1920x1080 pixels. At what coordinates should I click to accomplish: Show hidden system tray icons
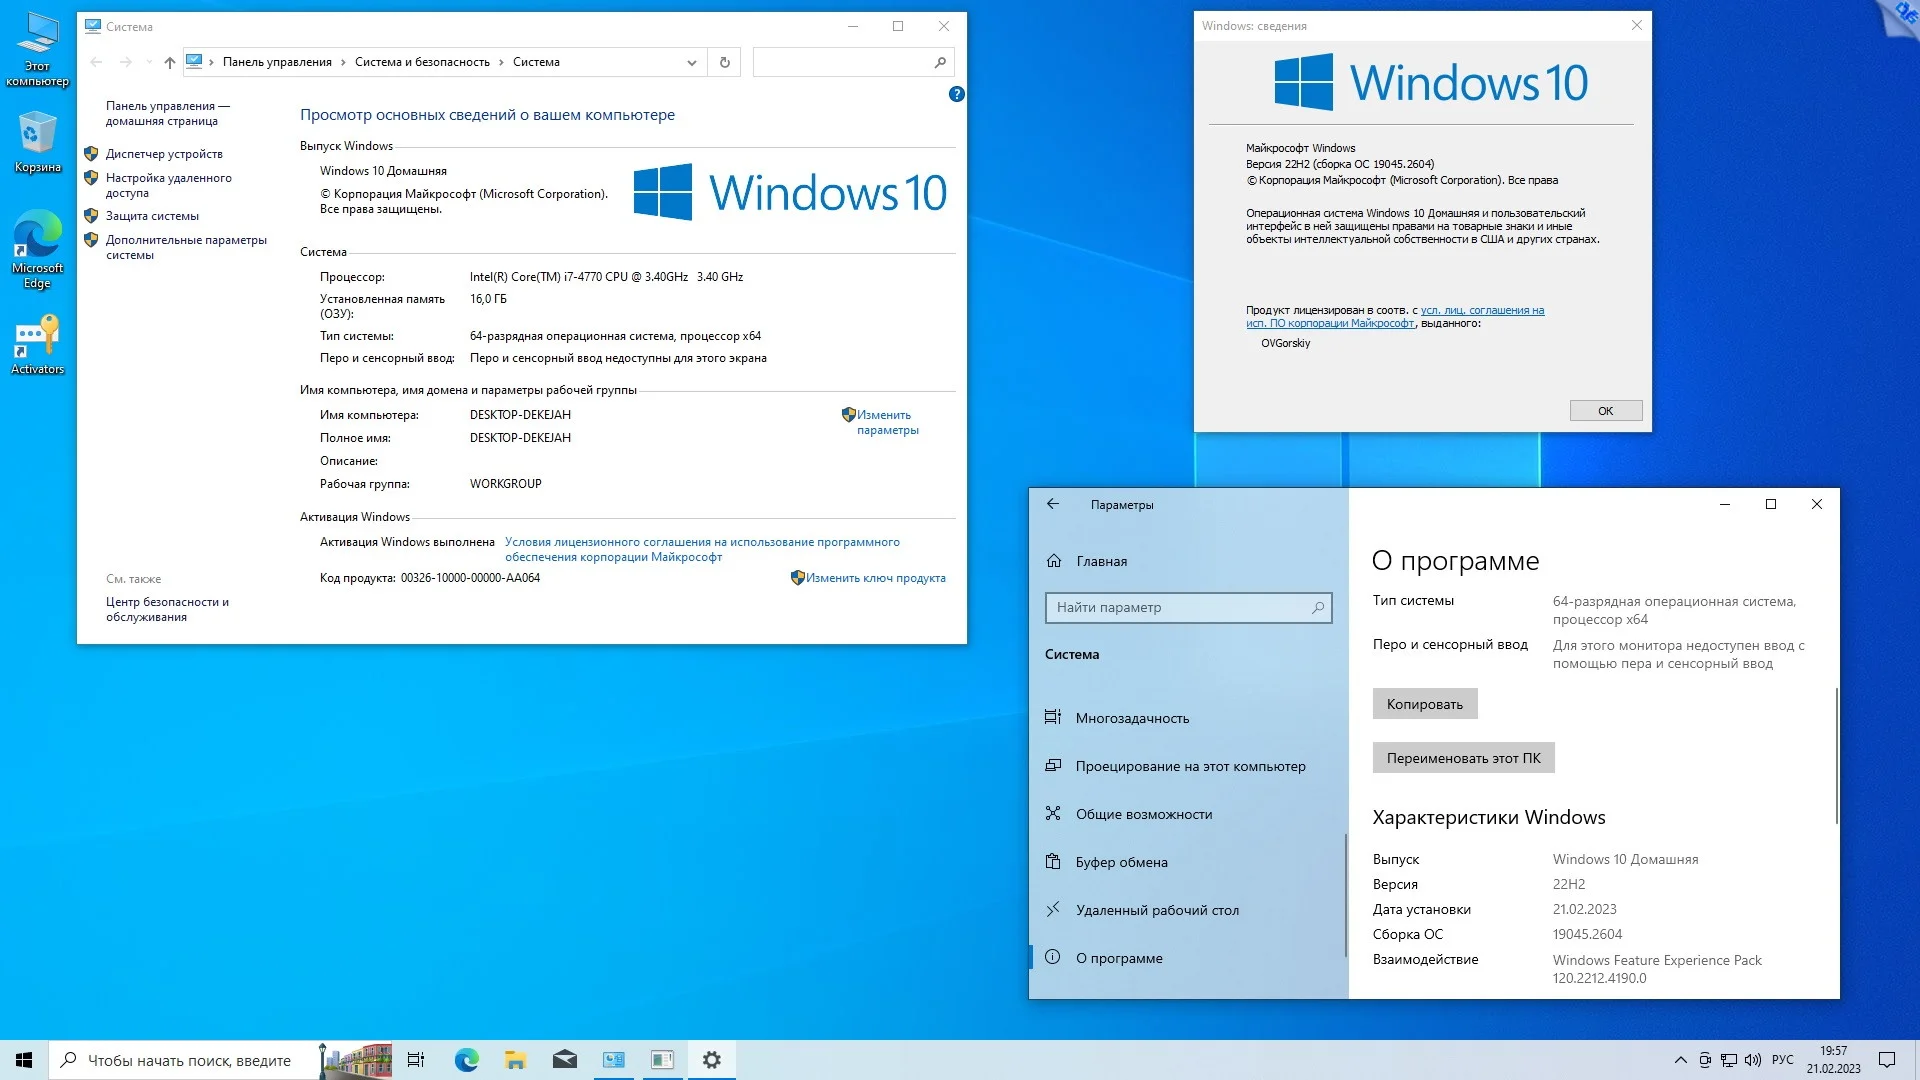click(1680, 1060)
